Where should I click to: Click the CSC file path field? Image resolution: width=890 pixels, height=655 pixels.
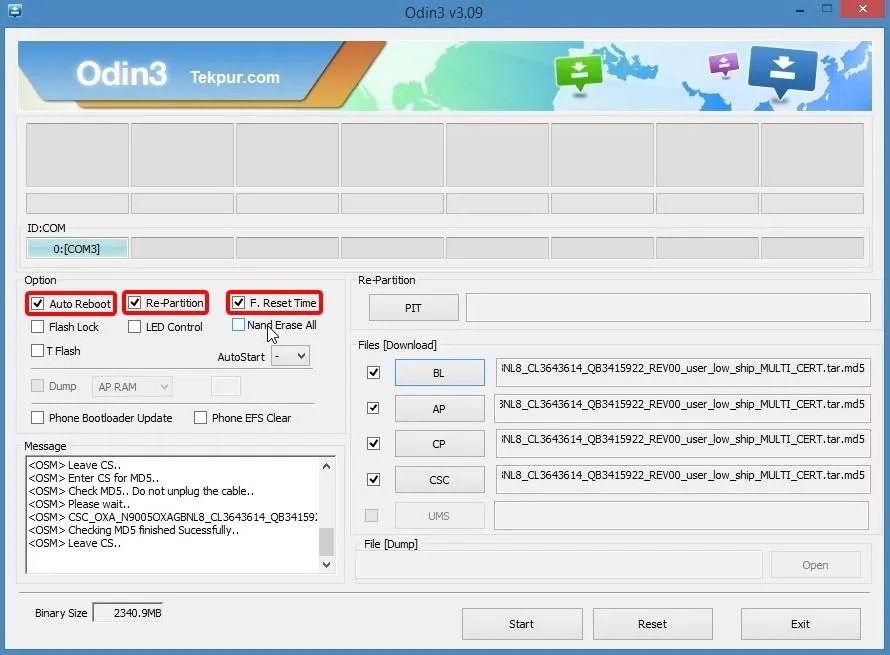point(683,480)
